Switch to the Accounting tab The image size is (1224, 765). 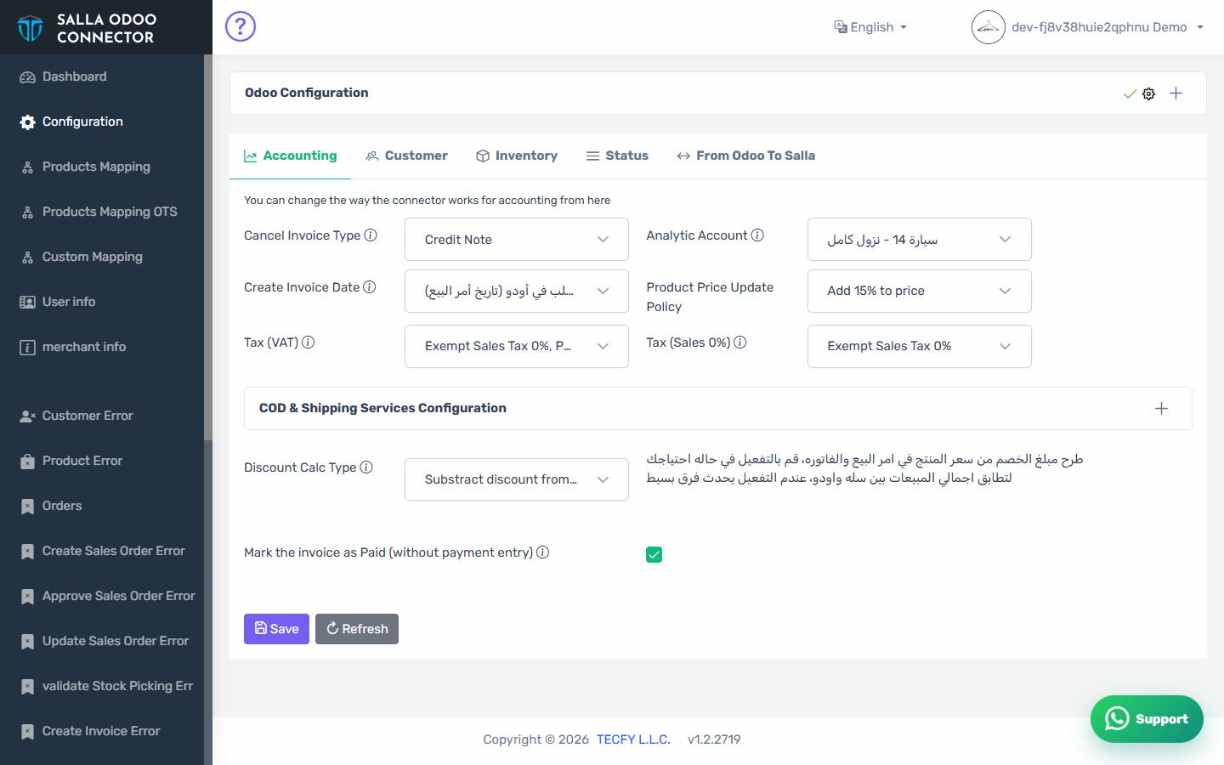coord(290,156)
